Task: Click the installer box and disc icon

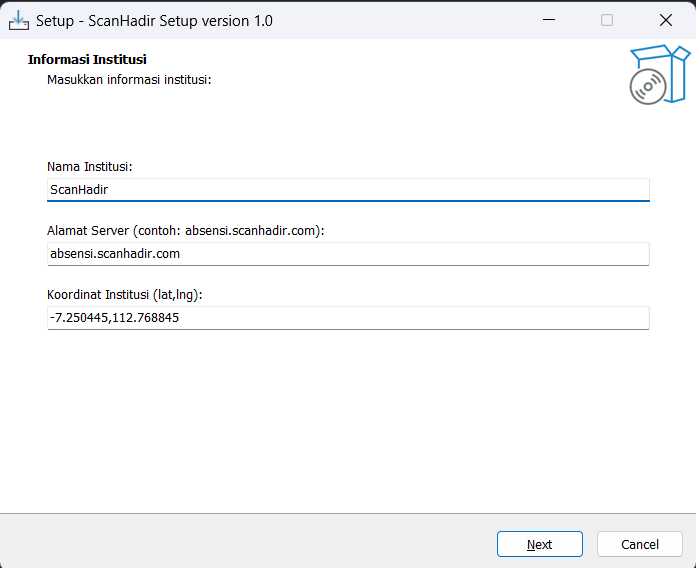Action: [x=660, y=74]
